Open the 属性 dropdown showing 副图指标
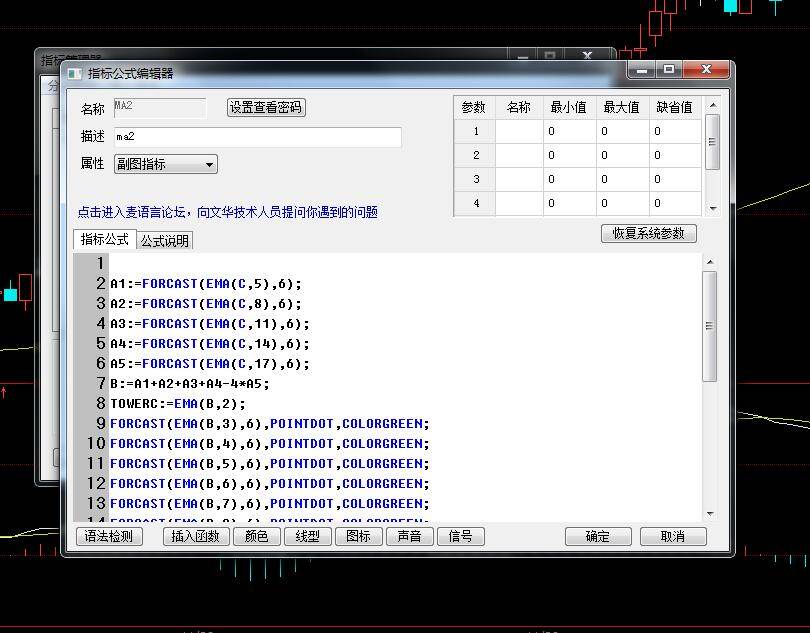The width and height of the screenshot is (810, 633). (x=165, y=164)
